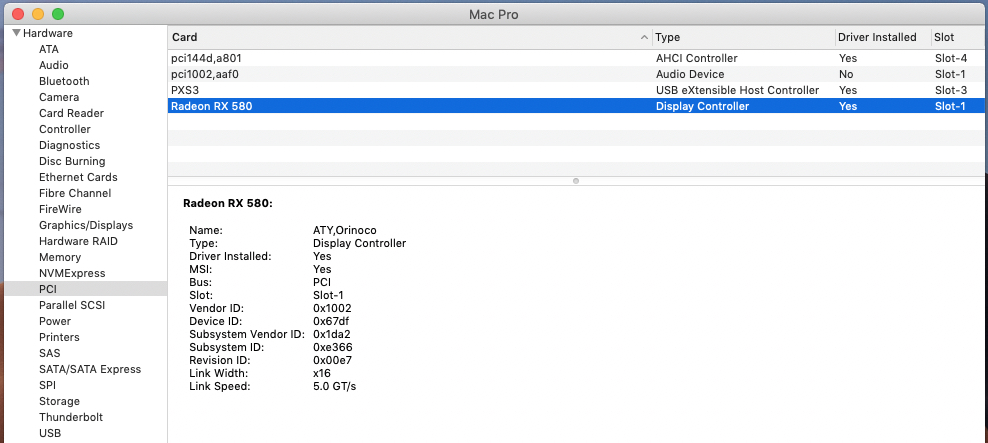Select ATA in the Hardware sidebar
This screenshot has width=988, height=443.
click(49, 49)
